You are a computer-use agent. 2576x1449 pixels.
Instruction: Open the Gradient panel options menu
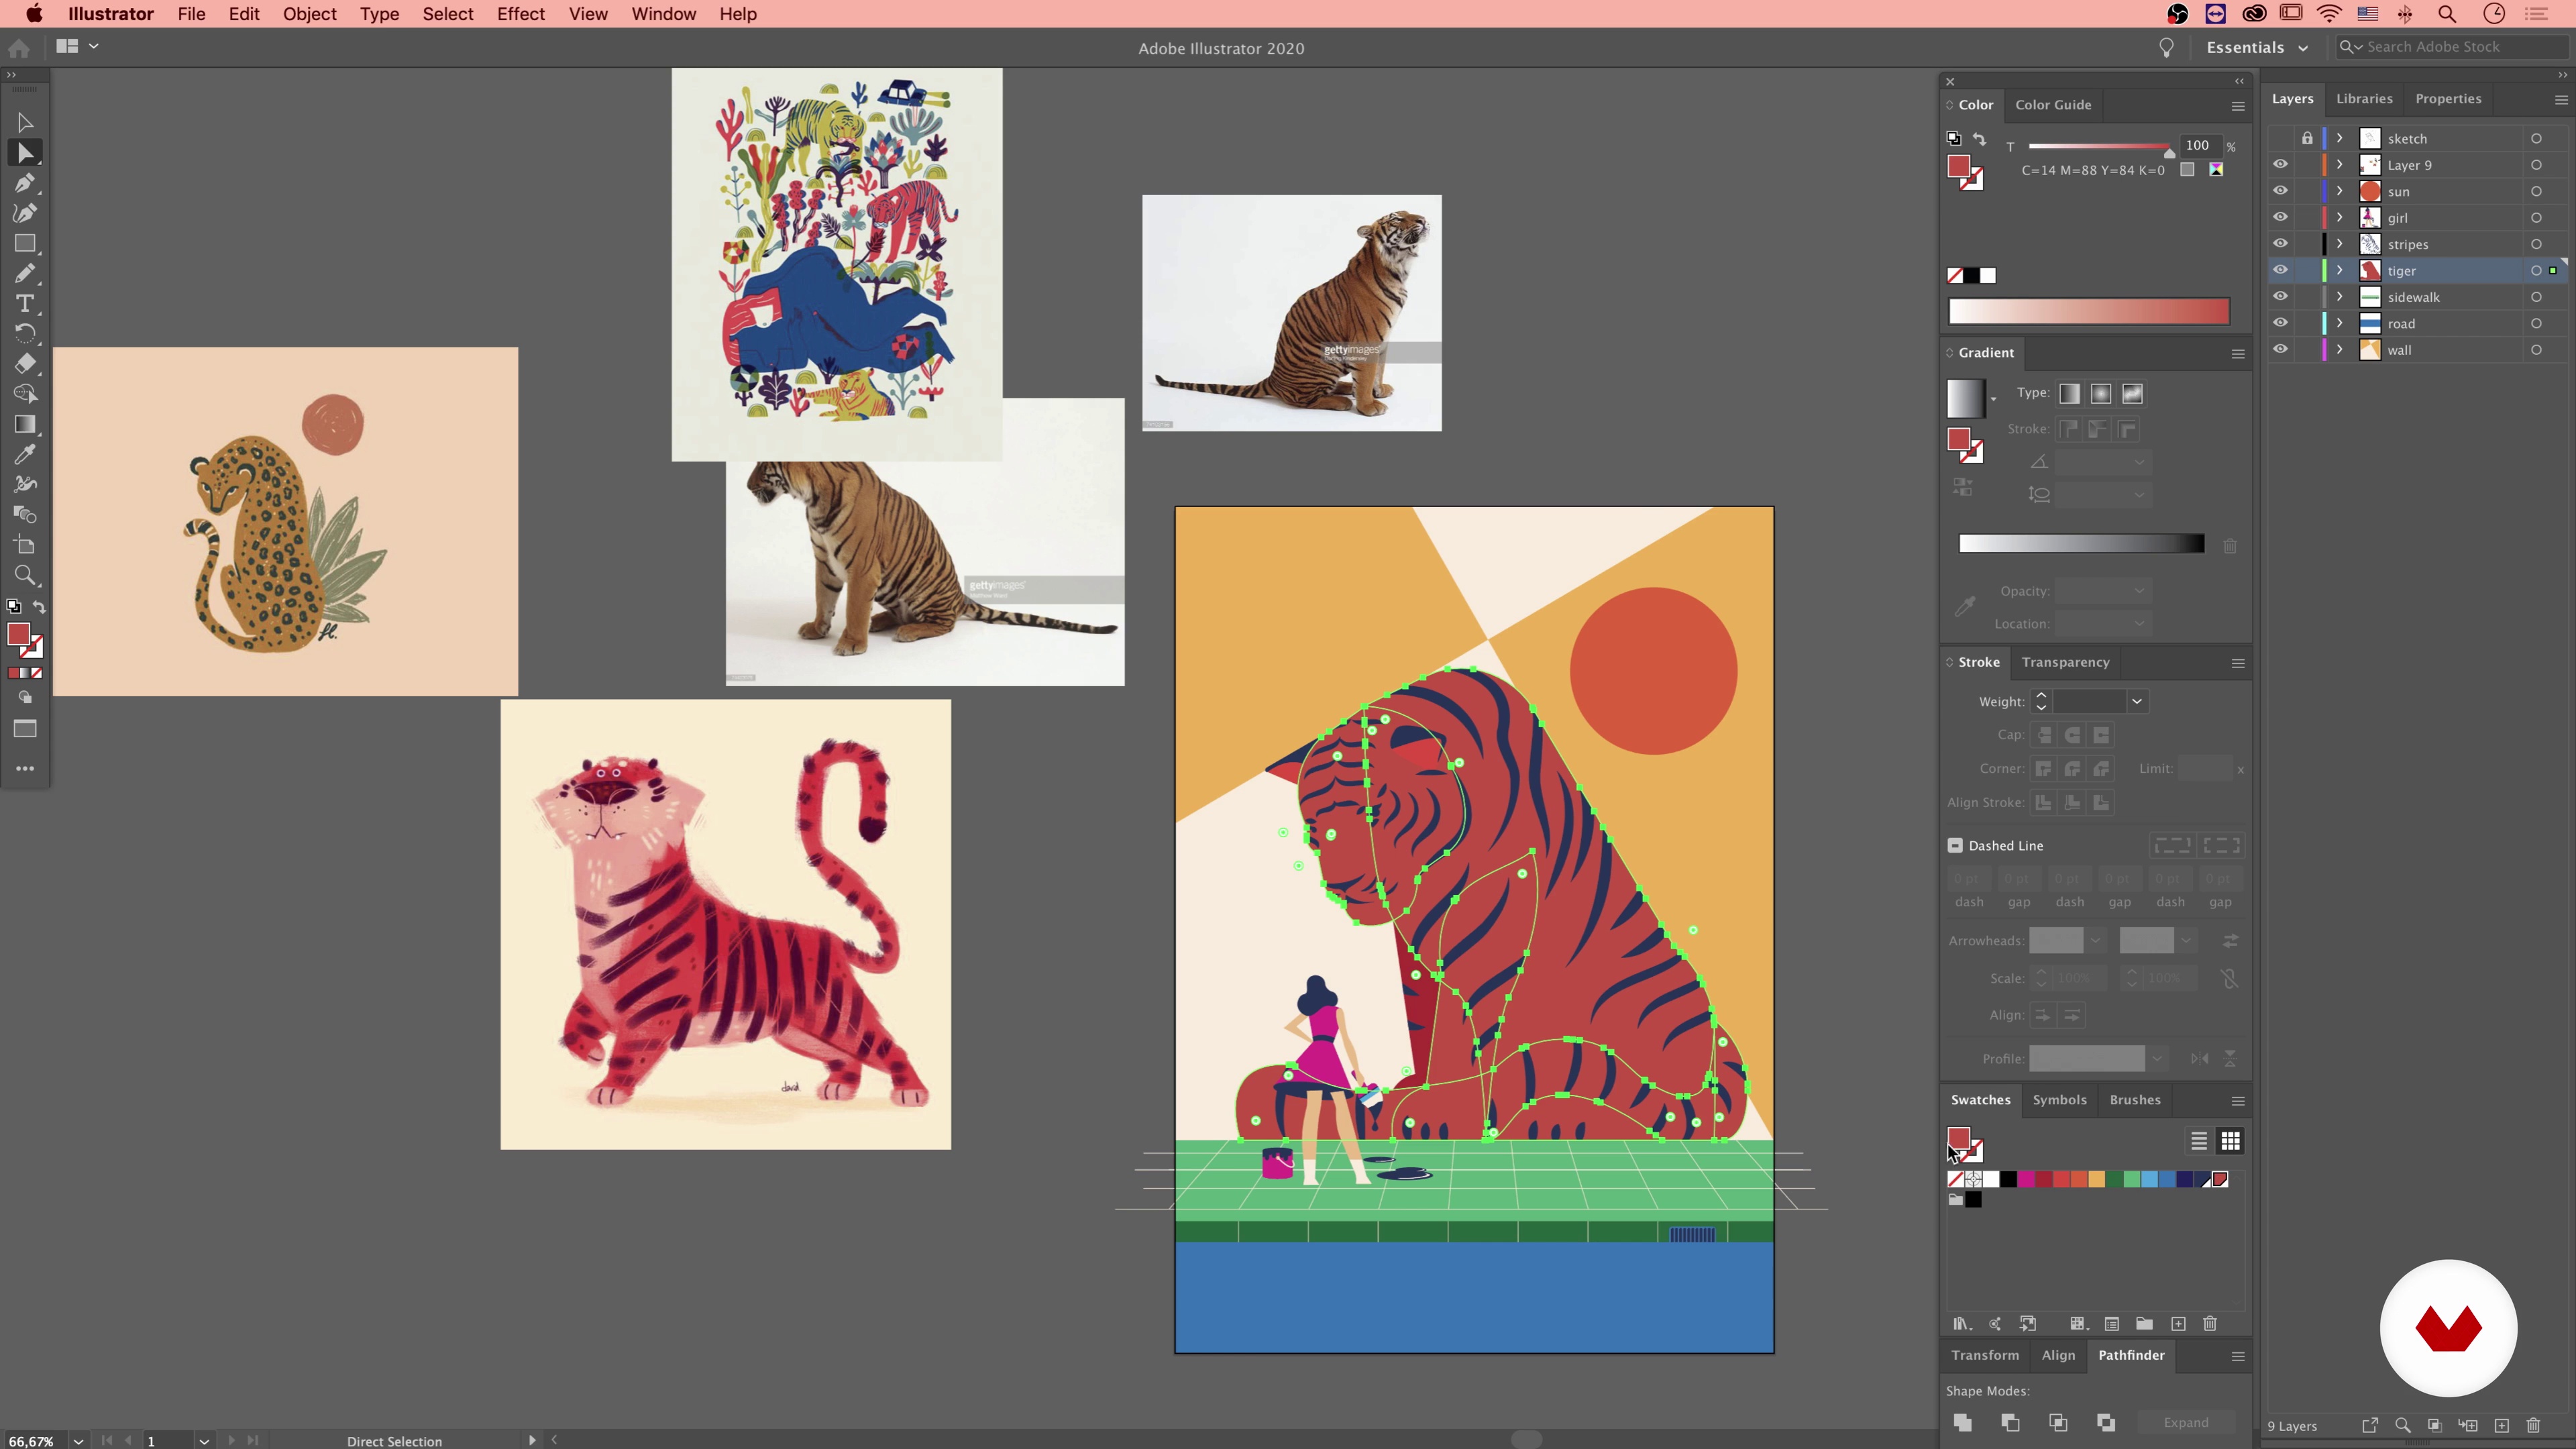coord(2238,354)
